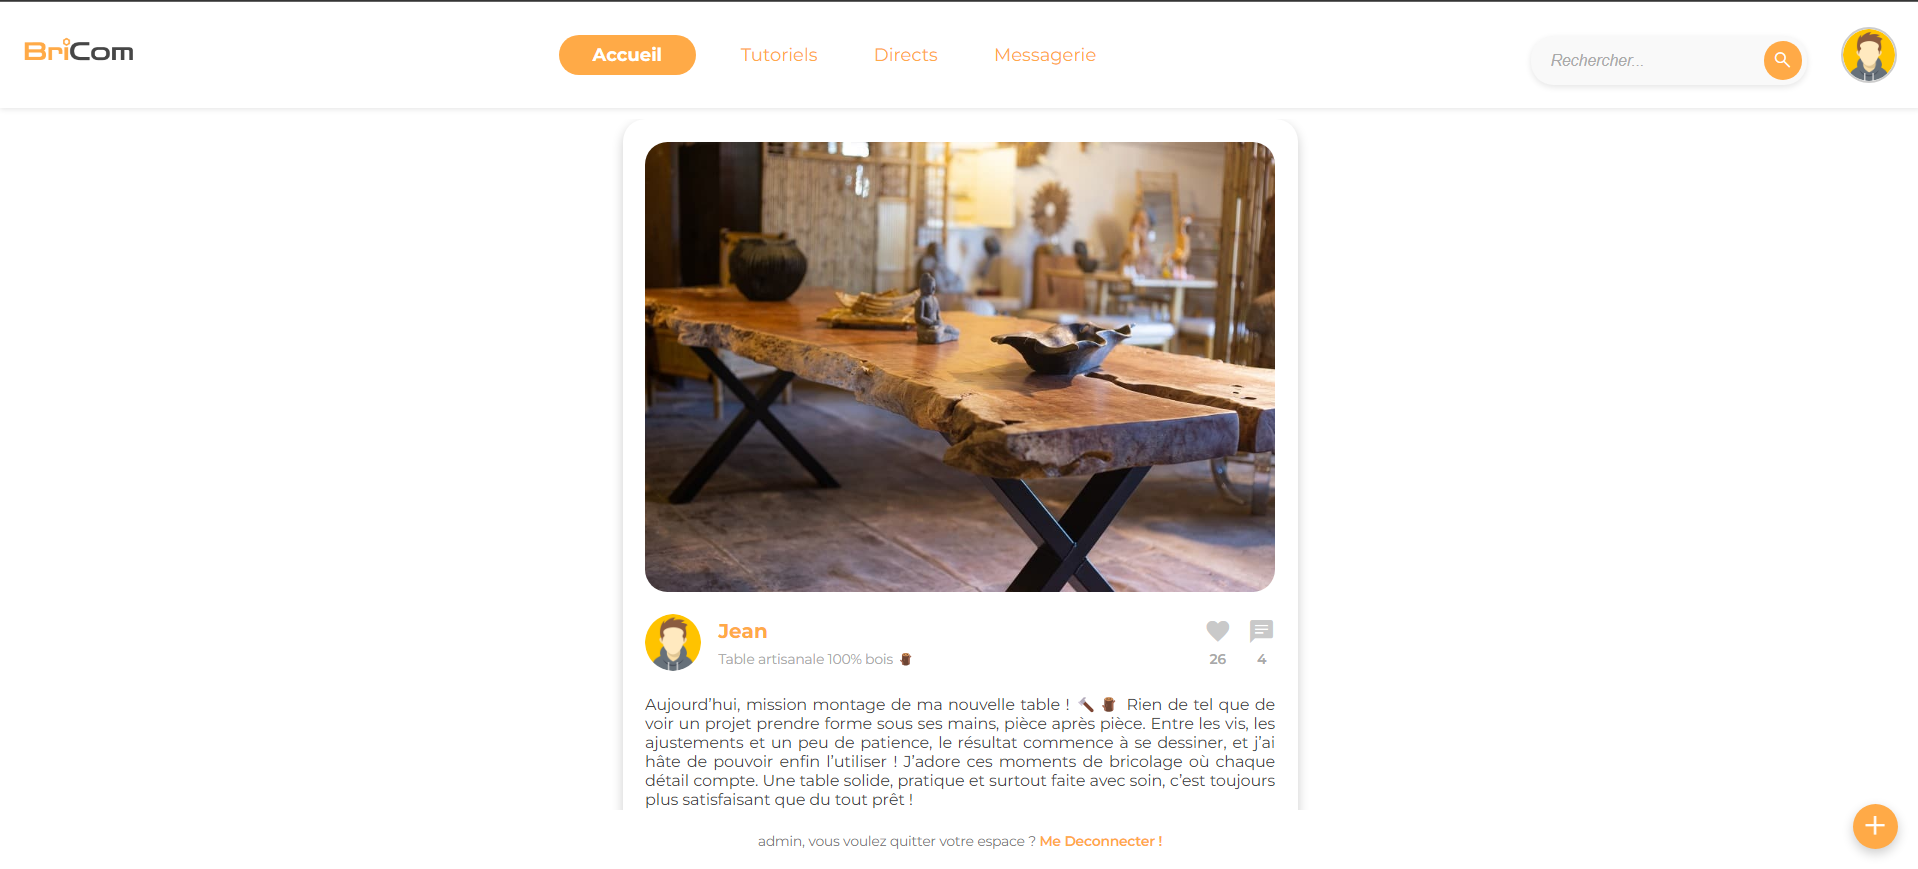Click the comment count 4

[1262, 659]
